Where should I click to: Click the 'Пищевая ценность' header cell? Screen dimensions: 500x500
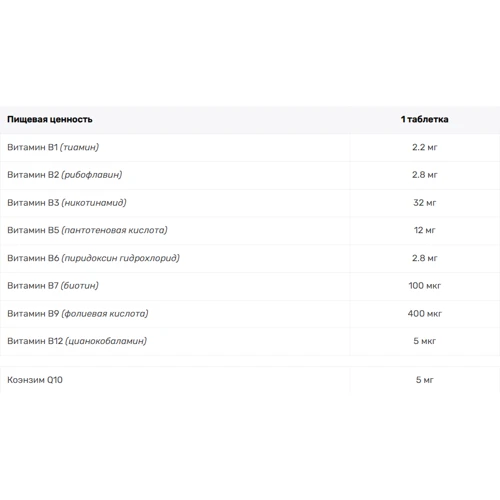[50, 119]
